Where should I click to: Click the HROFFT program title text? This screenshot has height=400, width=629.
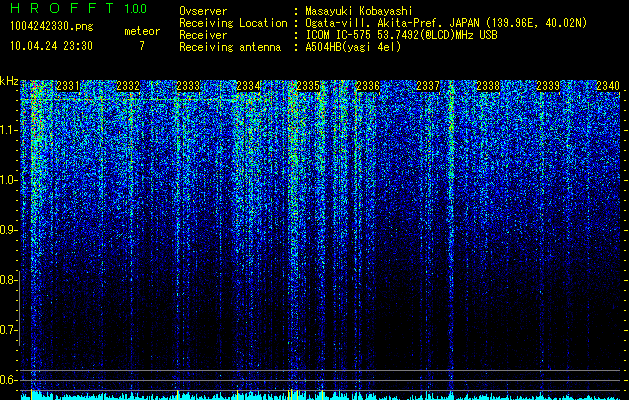click(x=62, y=8)
